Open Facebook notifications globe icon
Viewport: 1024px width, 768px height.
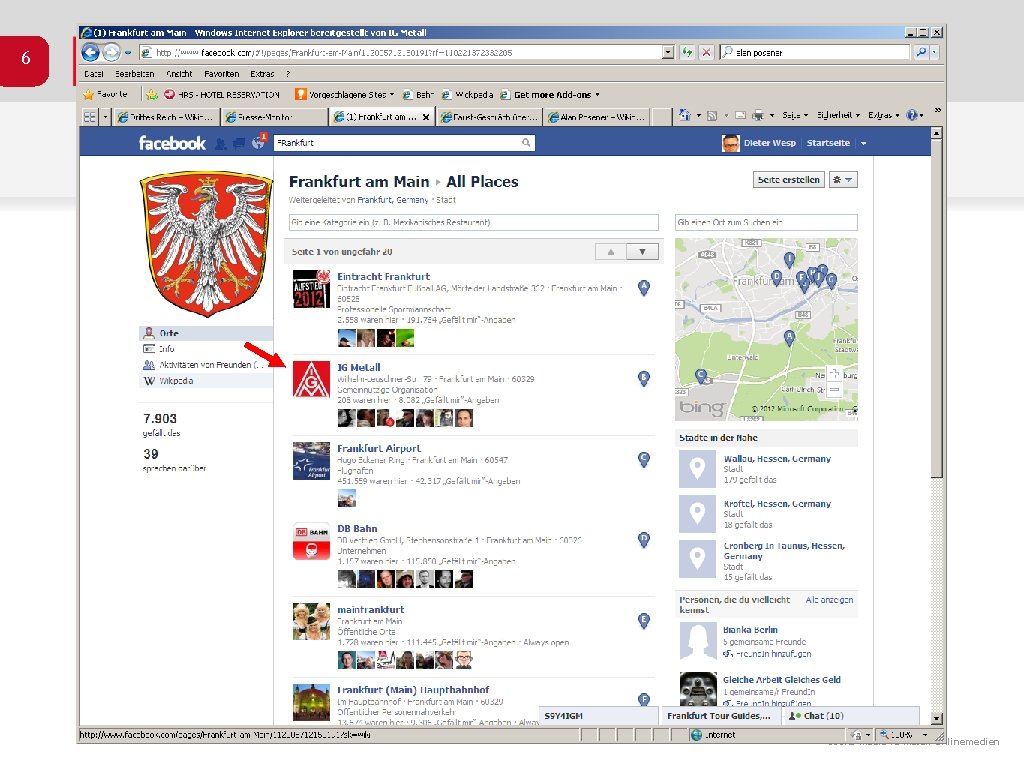click(259, 142)
